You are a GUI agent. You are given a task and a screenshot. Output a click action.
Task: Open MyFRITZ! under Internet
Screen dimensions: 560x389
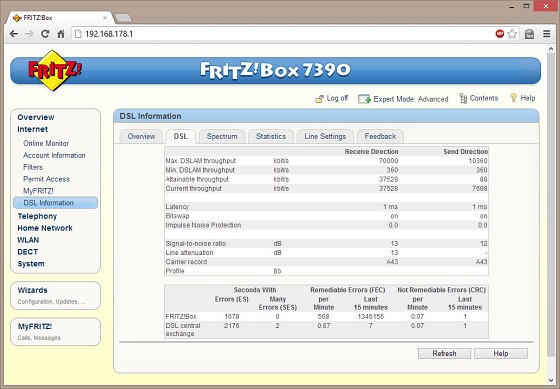[x=38, y=191]
